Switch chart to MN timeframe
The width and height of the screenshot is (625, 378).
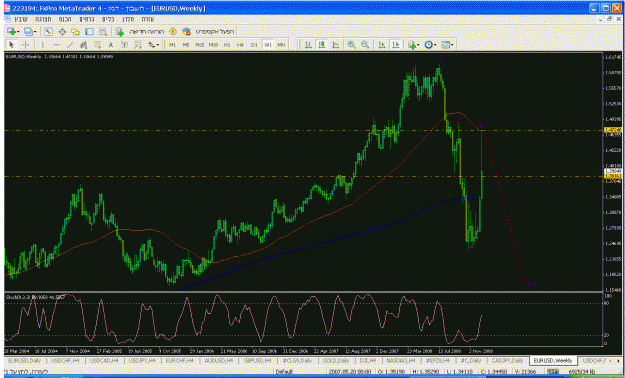pos(281,45)
